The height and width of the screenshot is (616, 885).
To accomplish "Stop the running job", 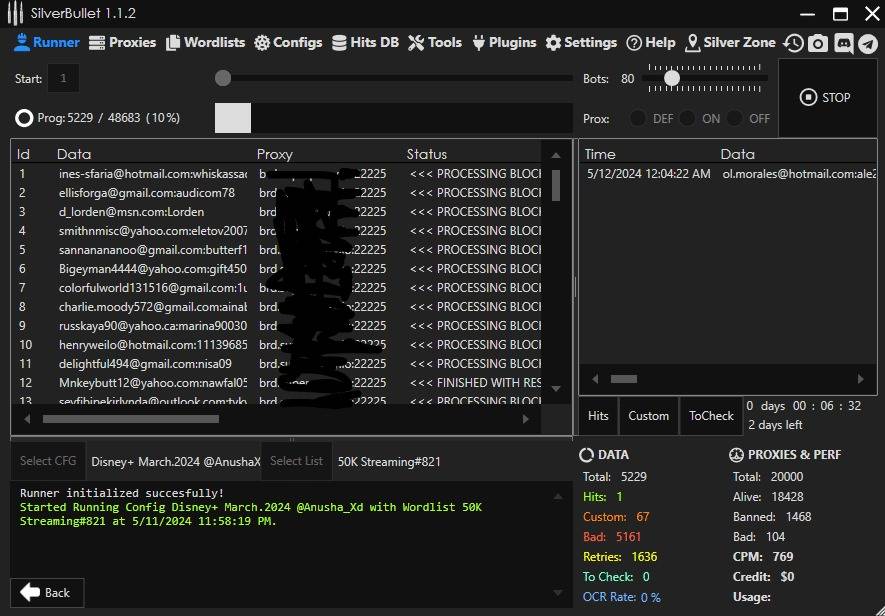I will tap(827, 98).
